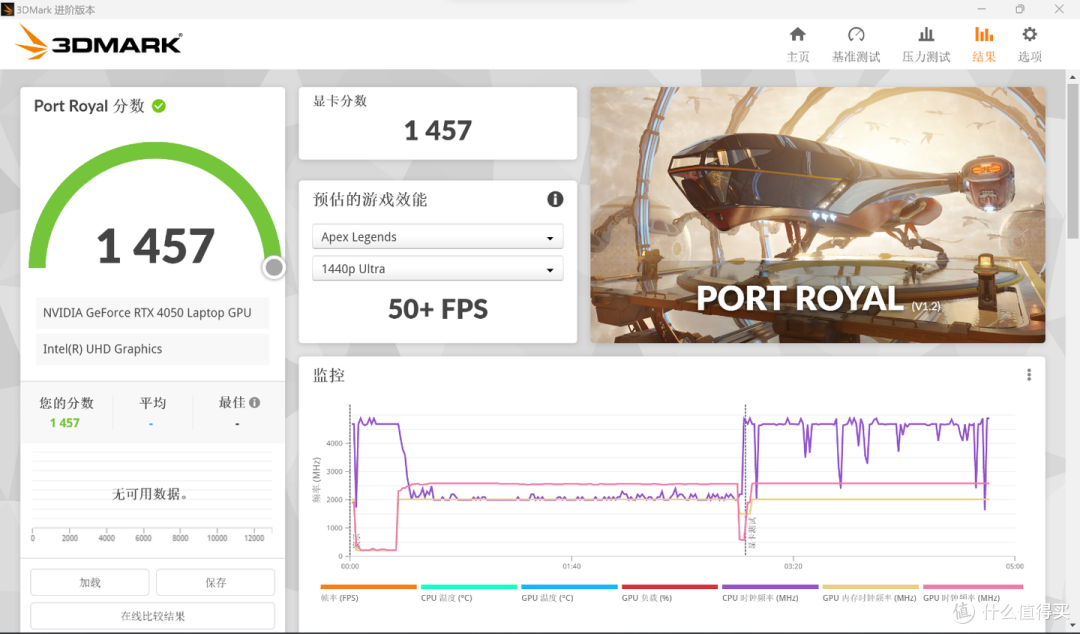Toggle the CPU 温度 legend color
Image resolution: width=1080 pixels, height=634 pixels.
tap(468, 587)
